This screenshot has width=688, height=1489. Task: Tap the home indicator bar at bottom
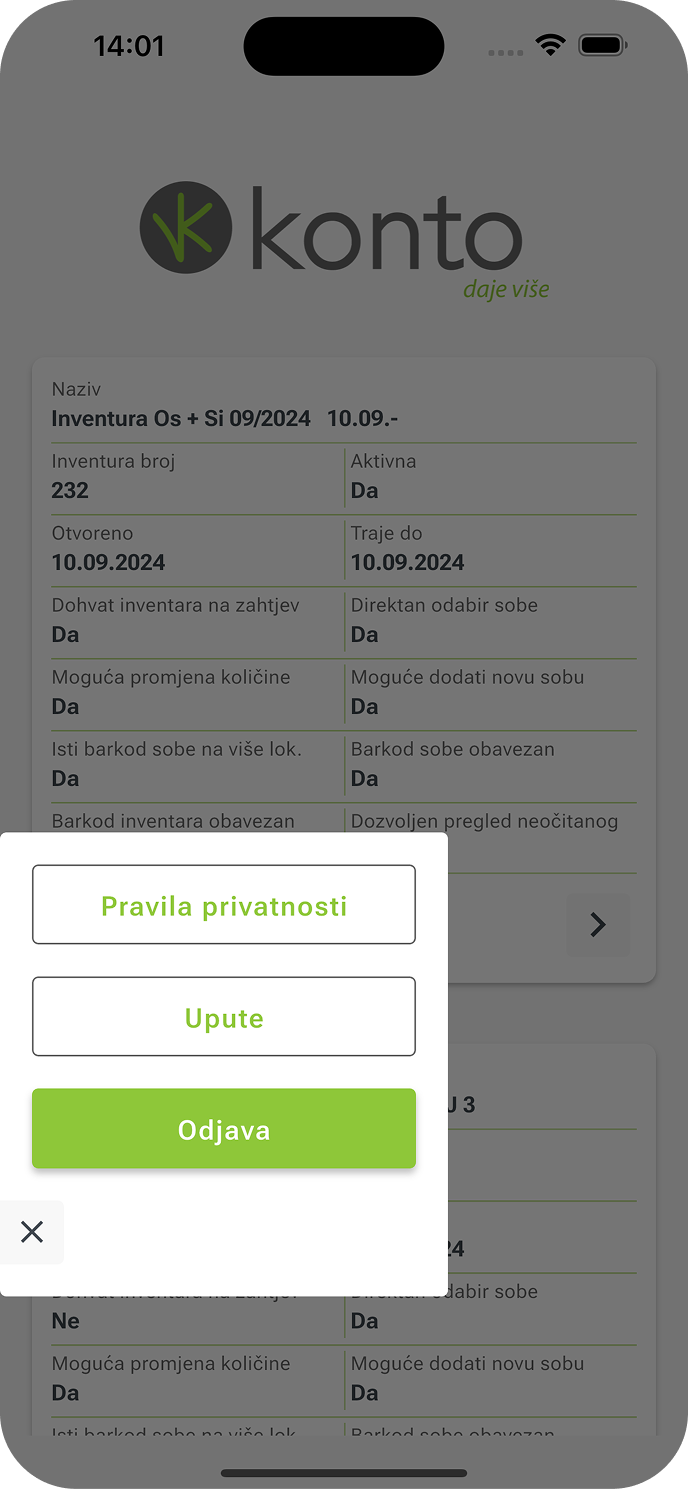click(344, 1472)
